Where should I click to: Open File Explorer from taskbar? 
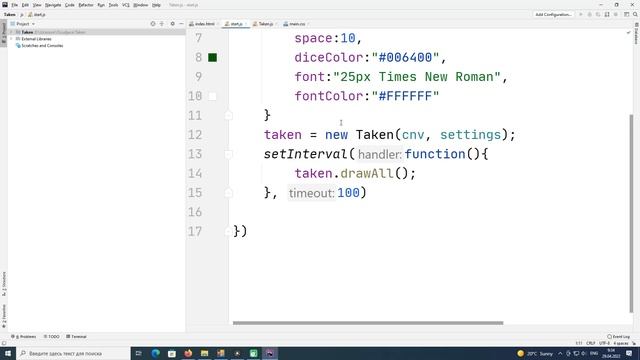pyautogui.click(x=204, y=353)
